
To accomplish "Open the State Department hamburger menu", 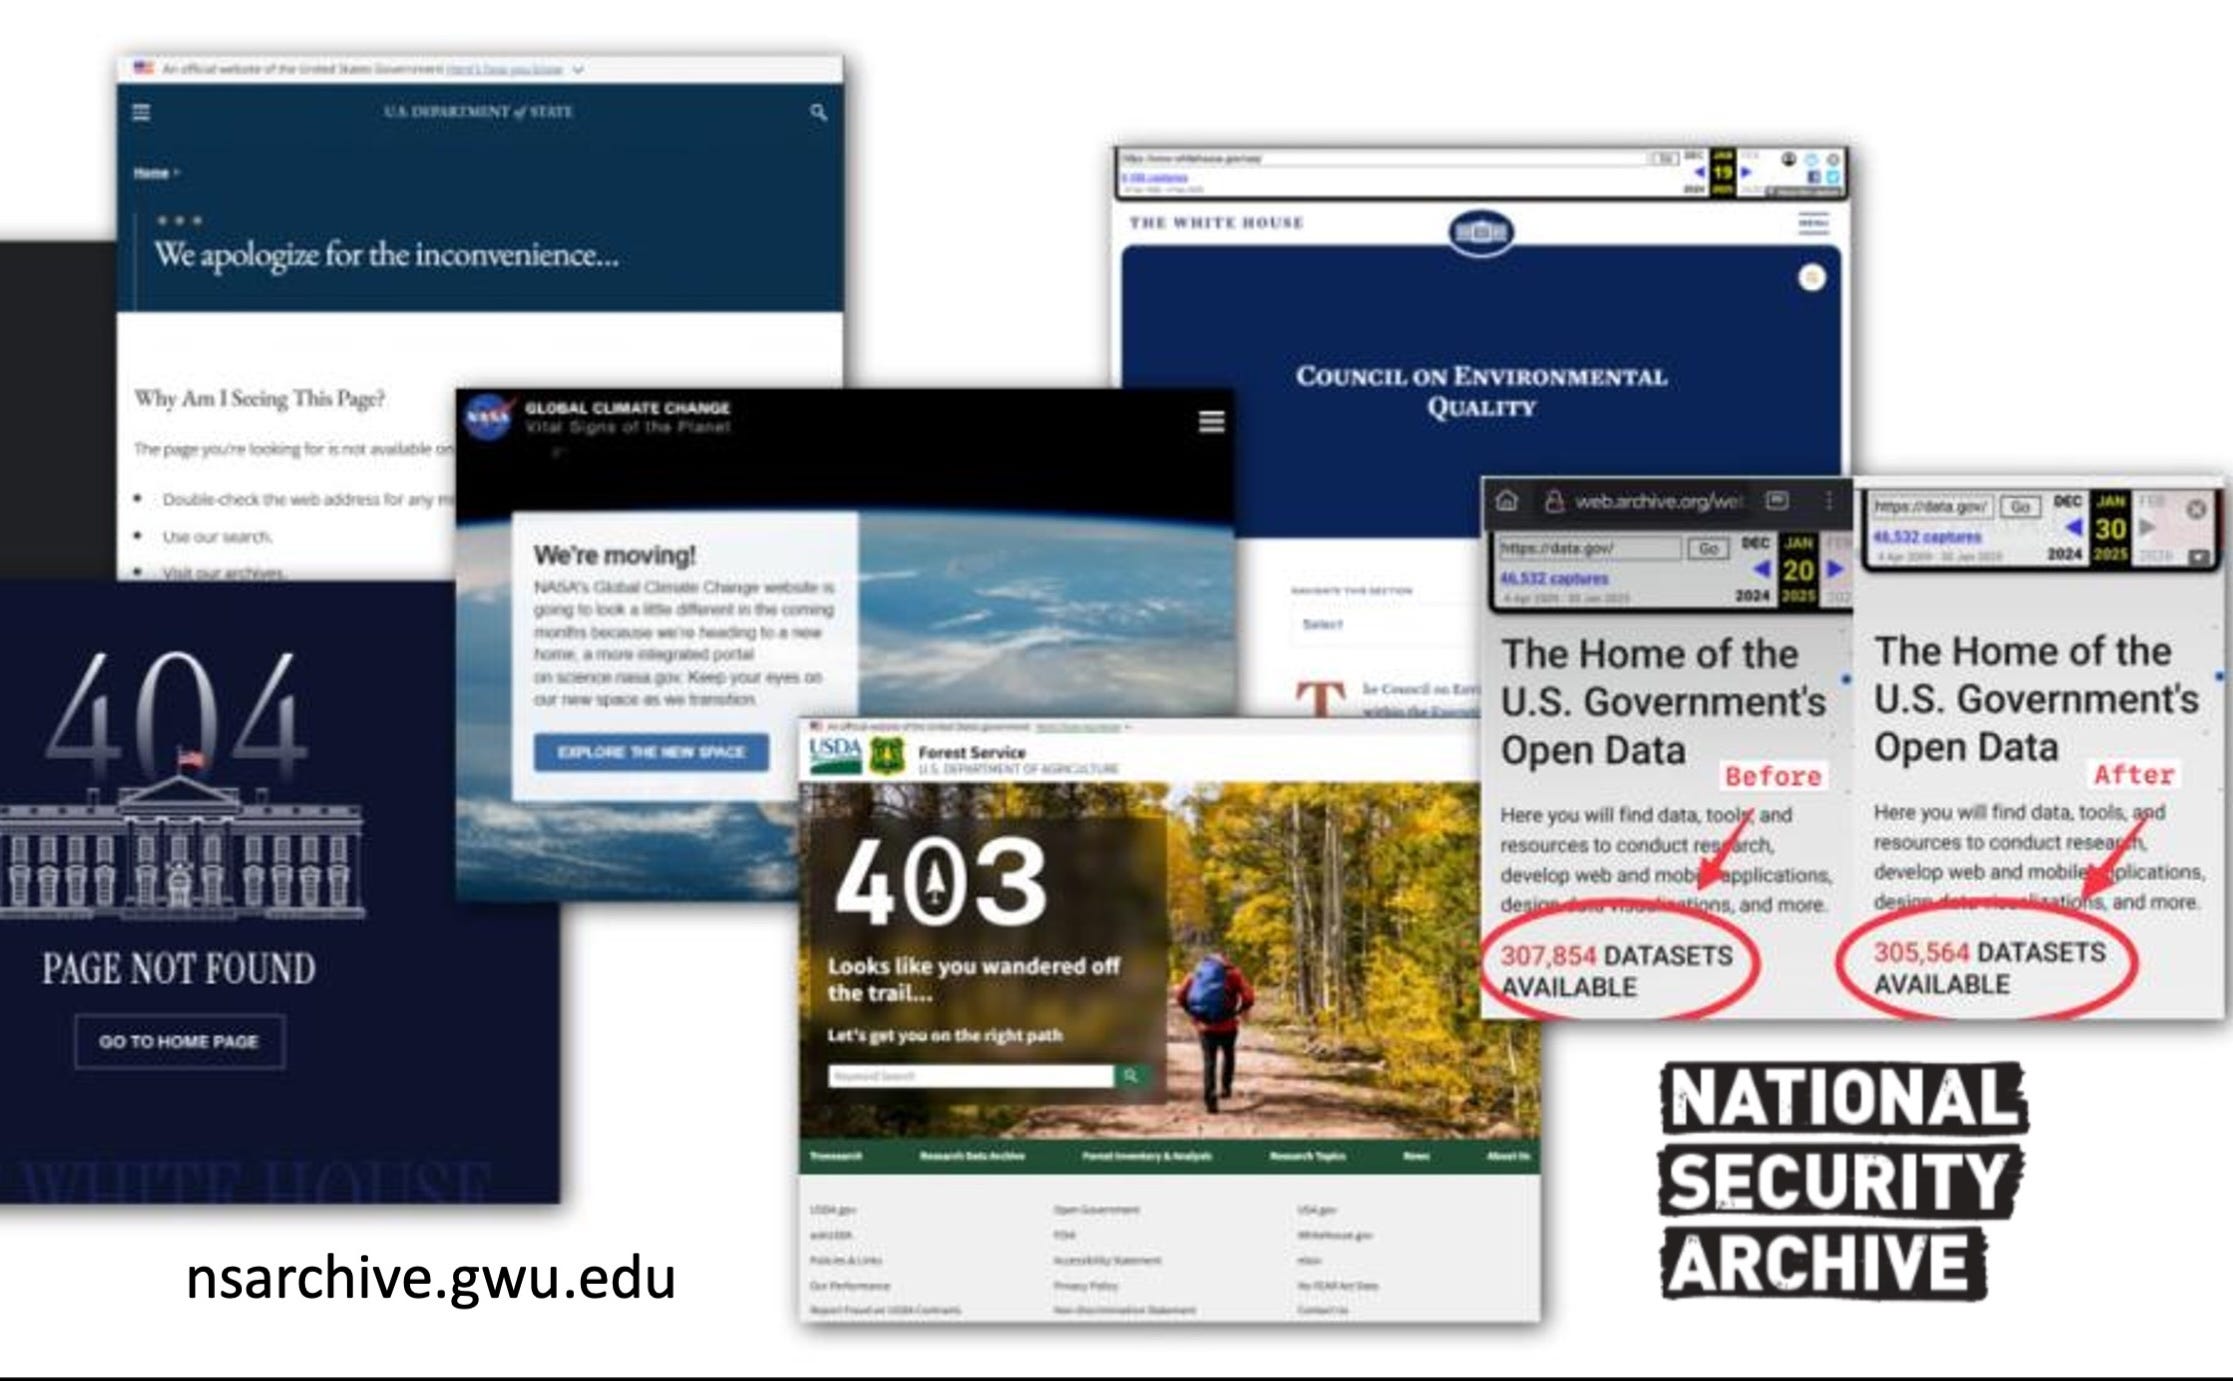I will pos(142,112).
